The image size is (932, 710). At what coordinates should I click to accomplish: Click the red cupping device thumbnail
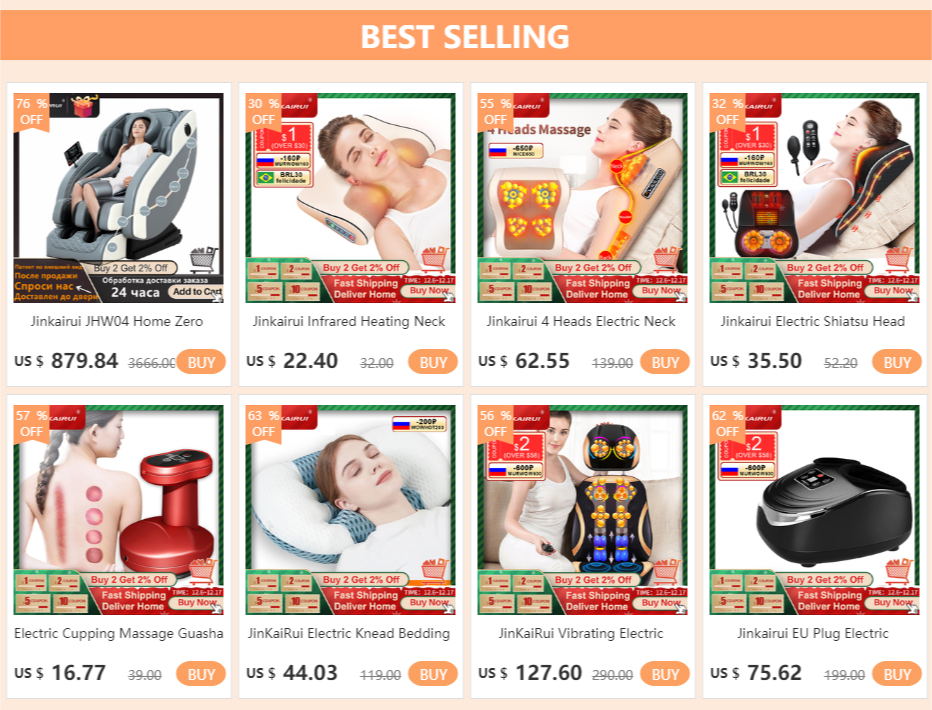point(119,510)
